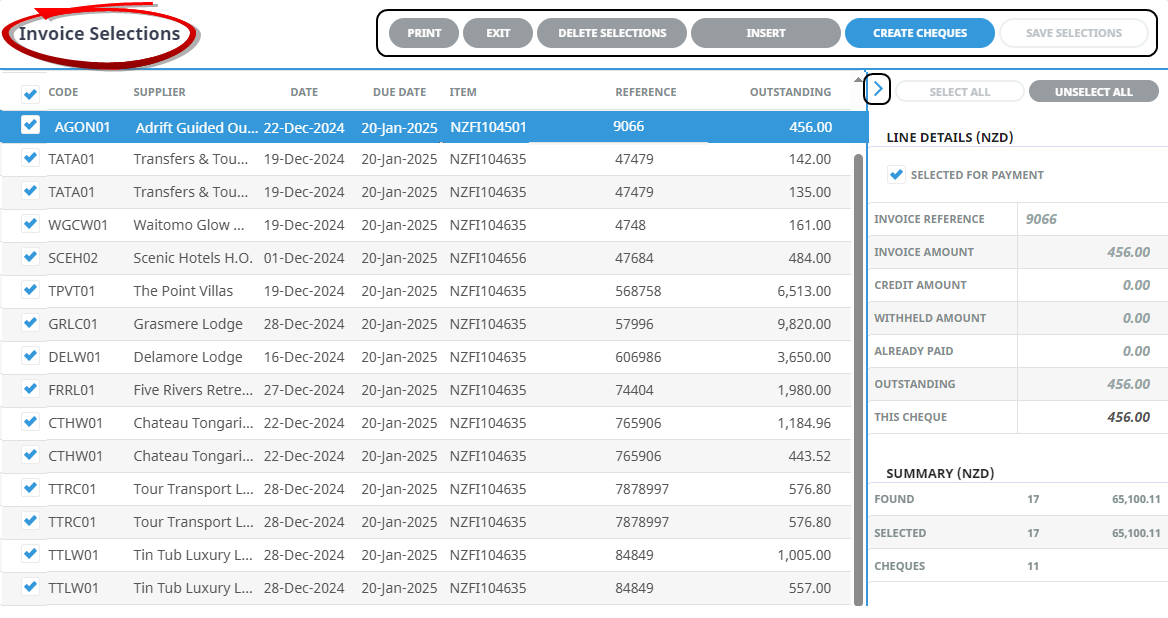Sort list by Supplier column header
1168x618 pixels.
coord(159,92)
